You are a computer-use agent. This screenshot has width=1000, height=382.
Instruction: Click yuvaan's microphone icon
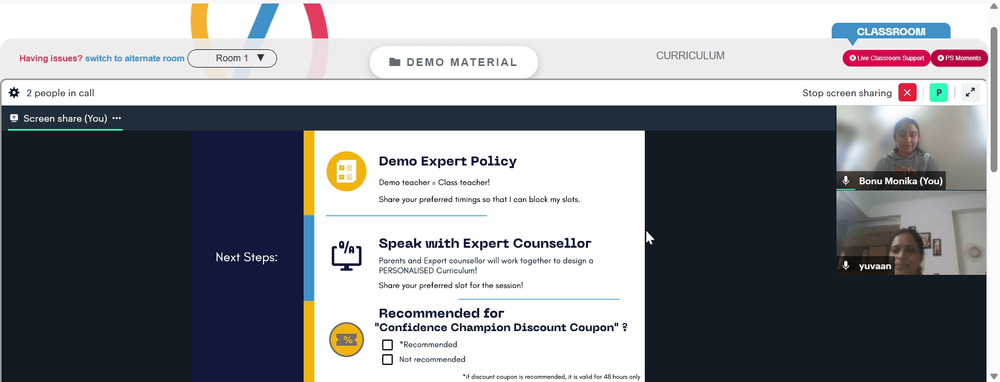click(x=846, y=265)
